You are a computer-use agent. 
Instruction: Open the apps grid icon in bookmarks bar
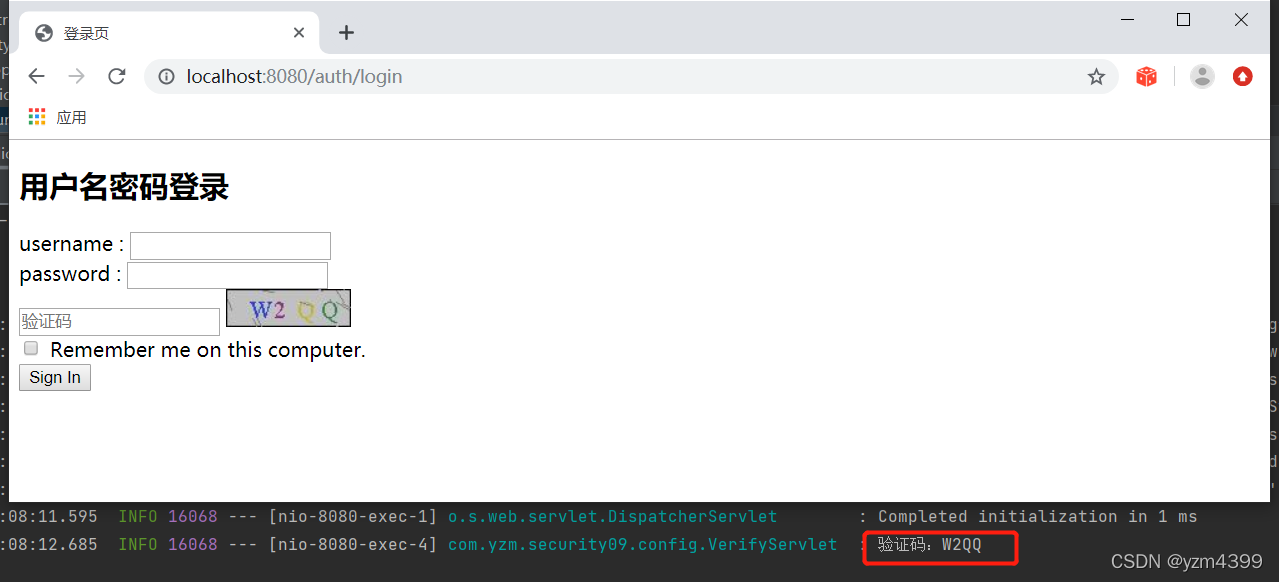coord(37,117)
